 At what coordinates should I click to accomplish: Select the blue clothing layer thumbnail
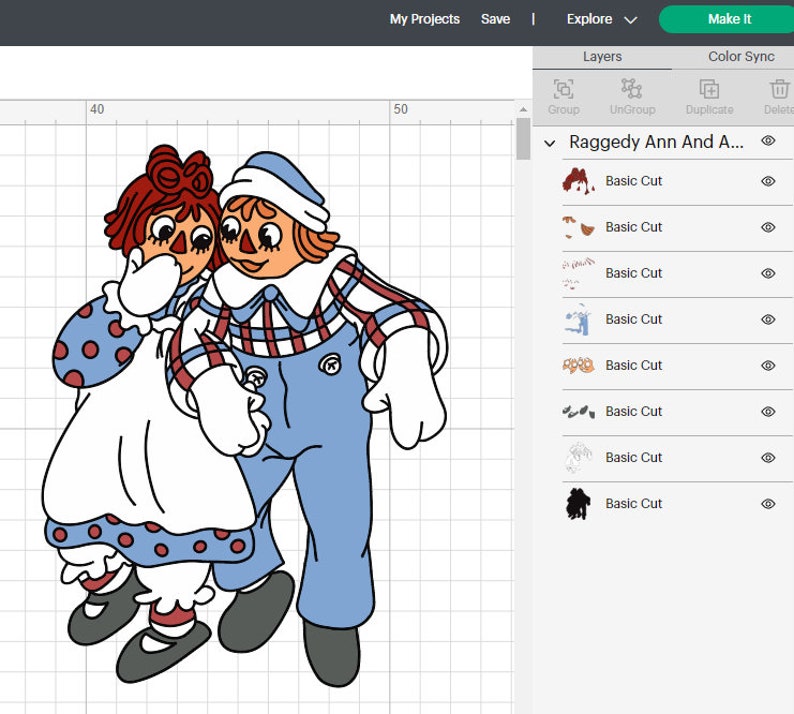(578, 320)
